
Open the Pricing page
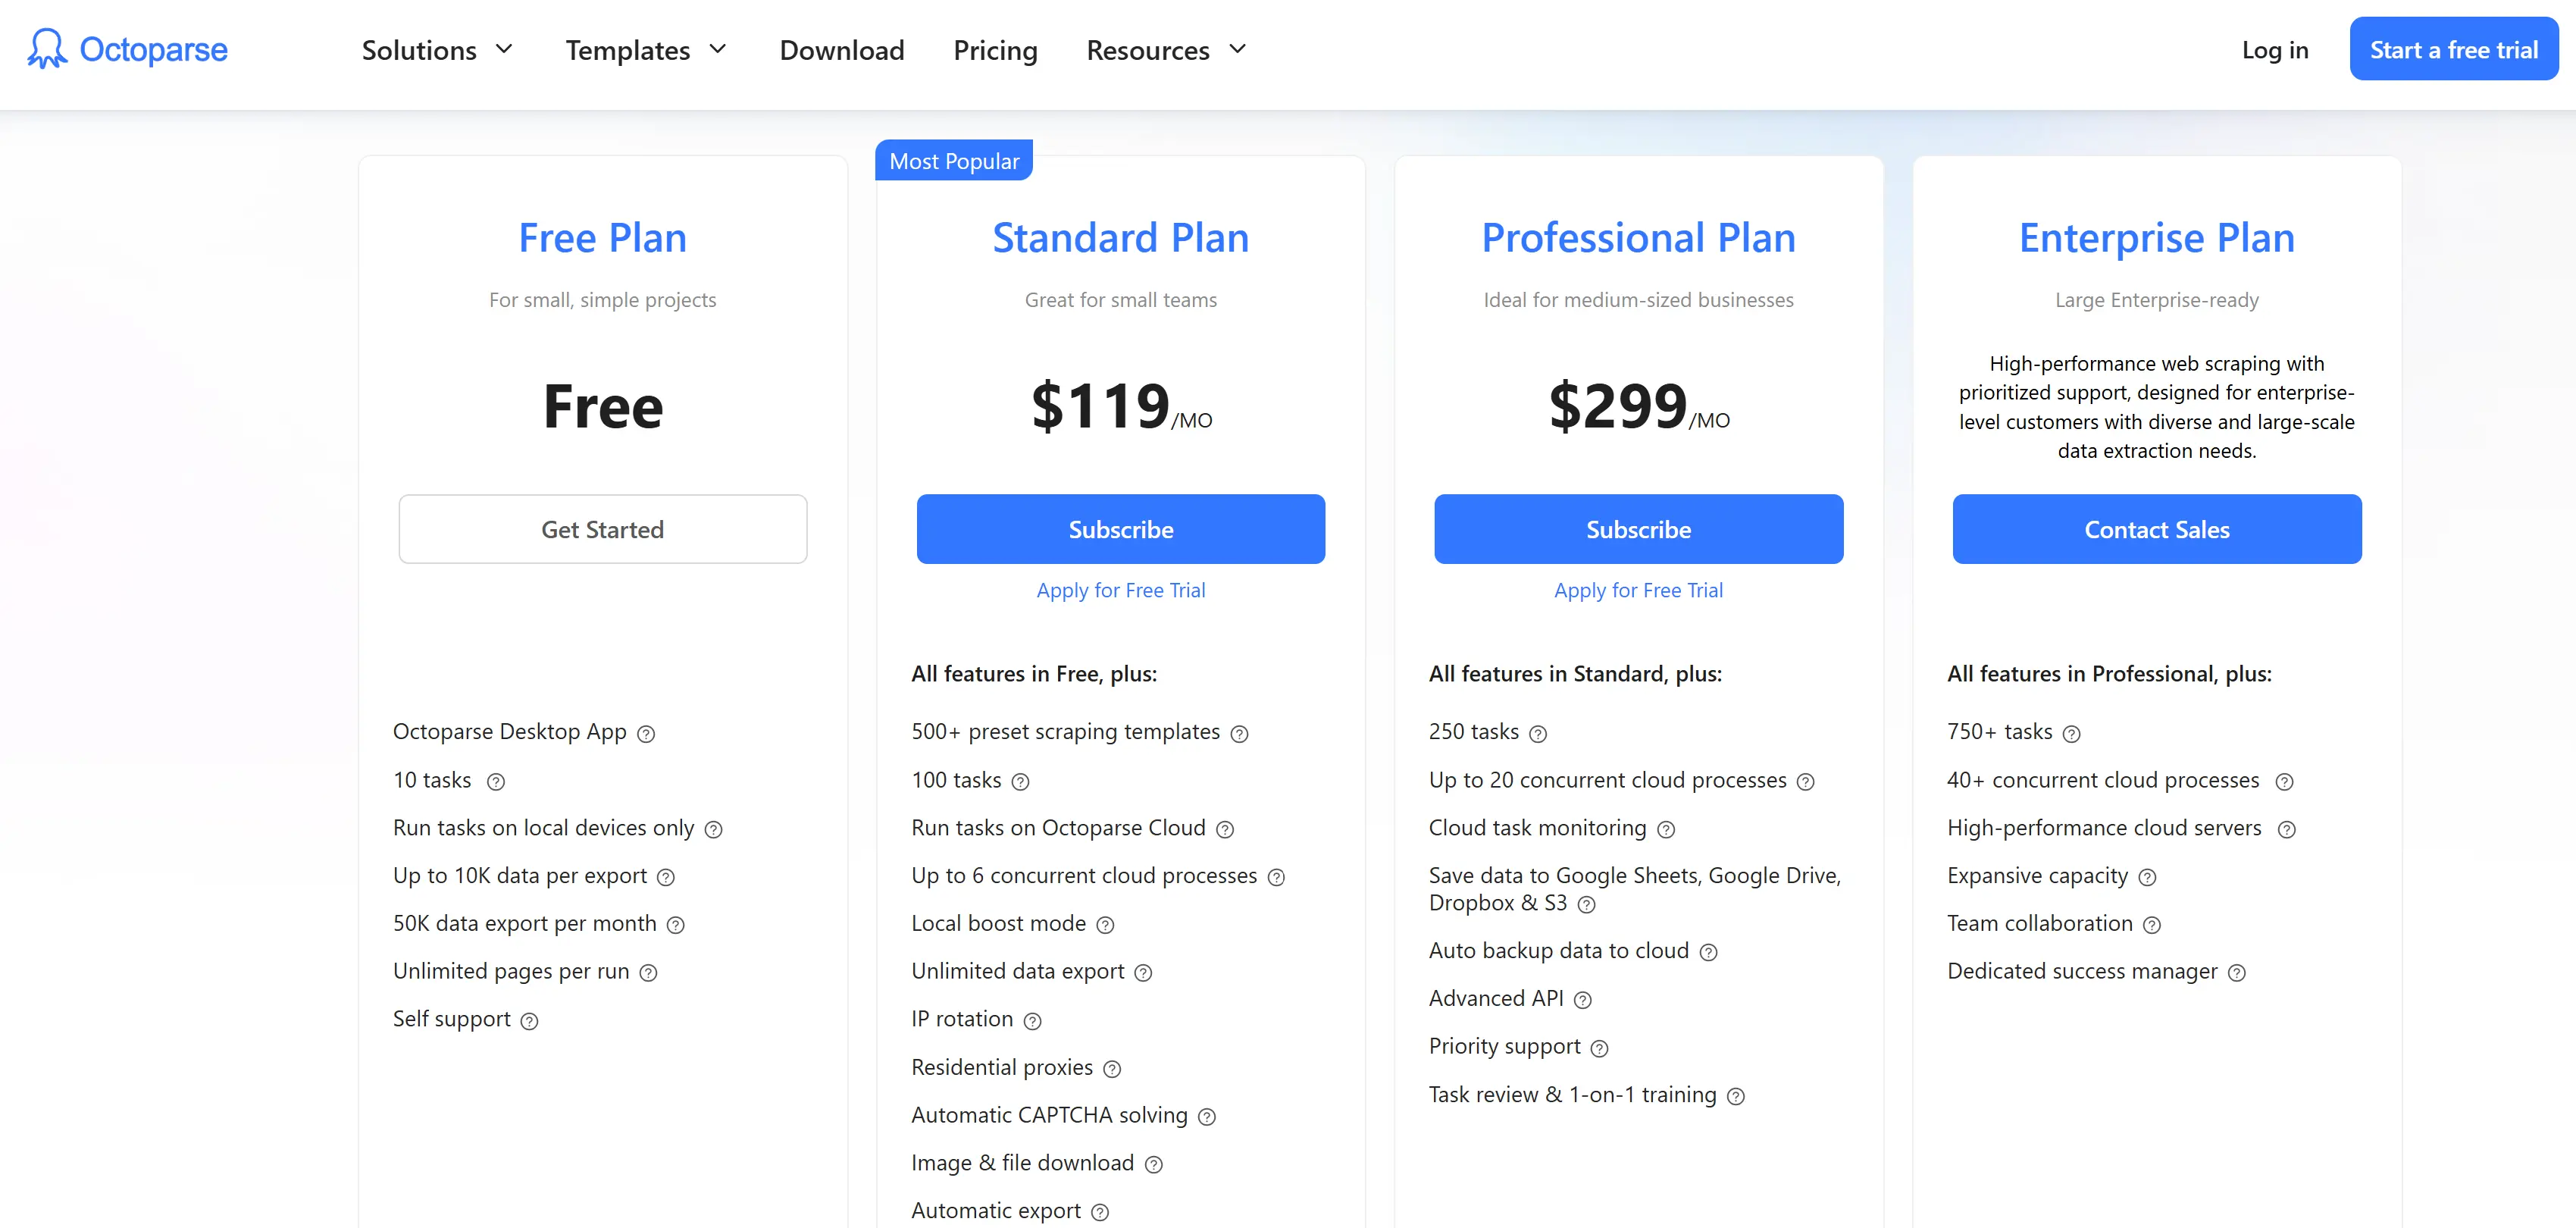pos(995,49)
